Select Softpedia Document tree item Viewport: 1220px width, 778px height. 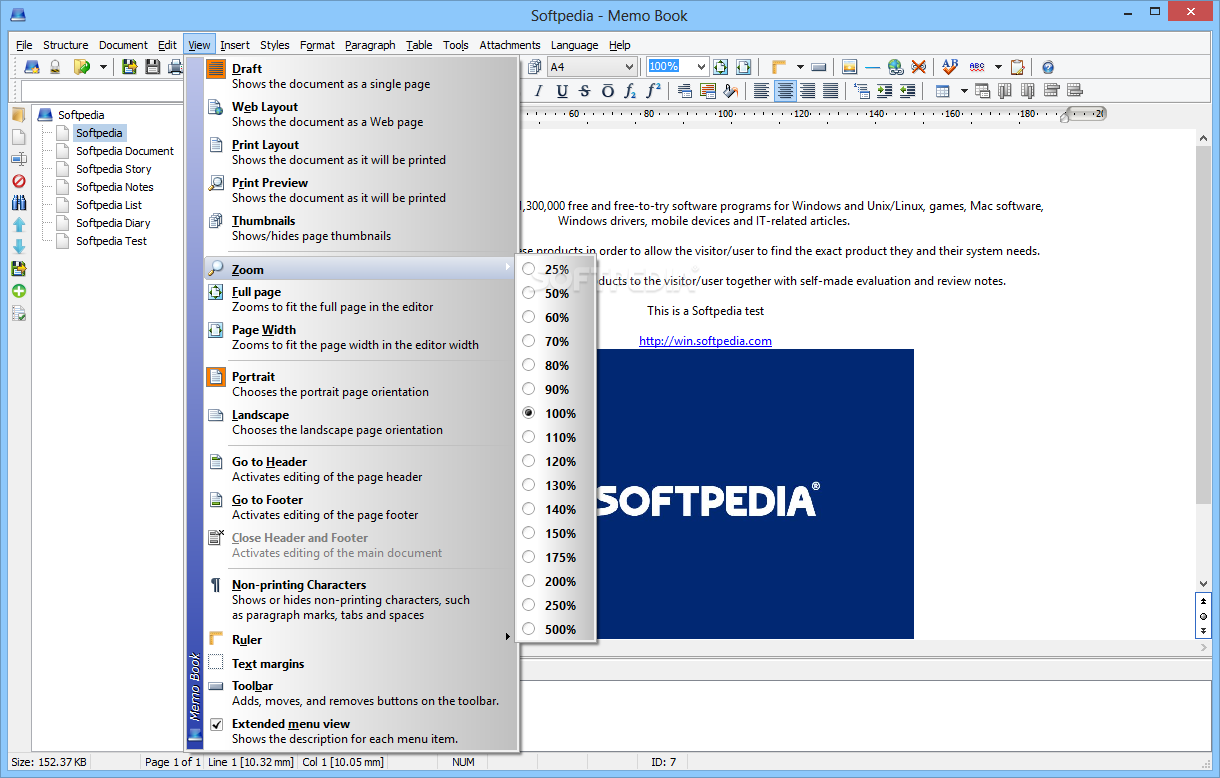[x=125, y=151]
